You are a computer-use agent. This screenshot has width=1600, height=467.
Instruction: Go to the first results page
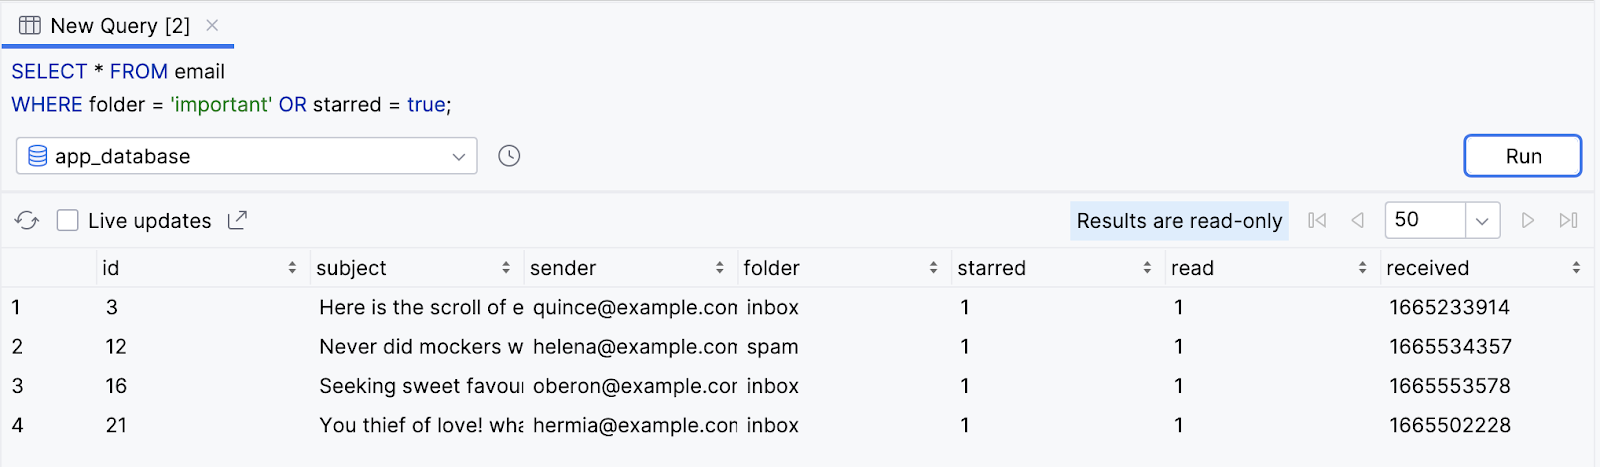tap(1317, 221)
